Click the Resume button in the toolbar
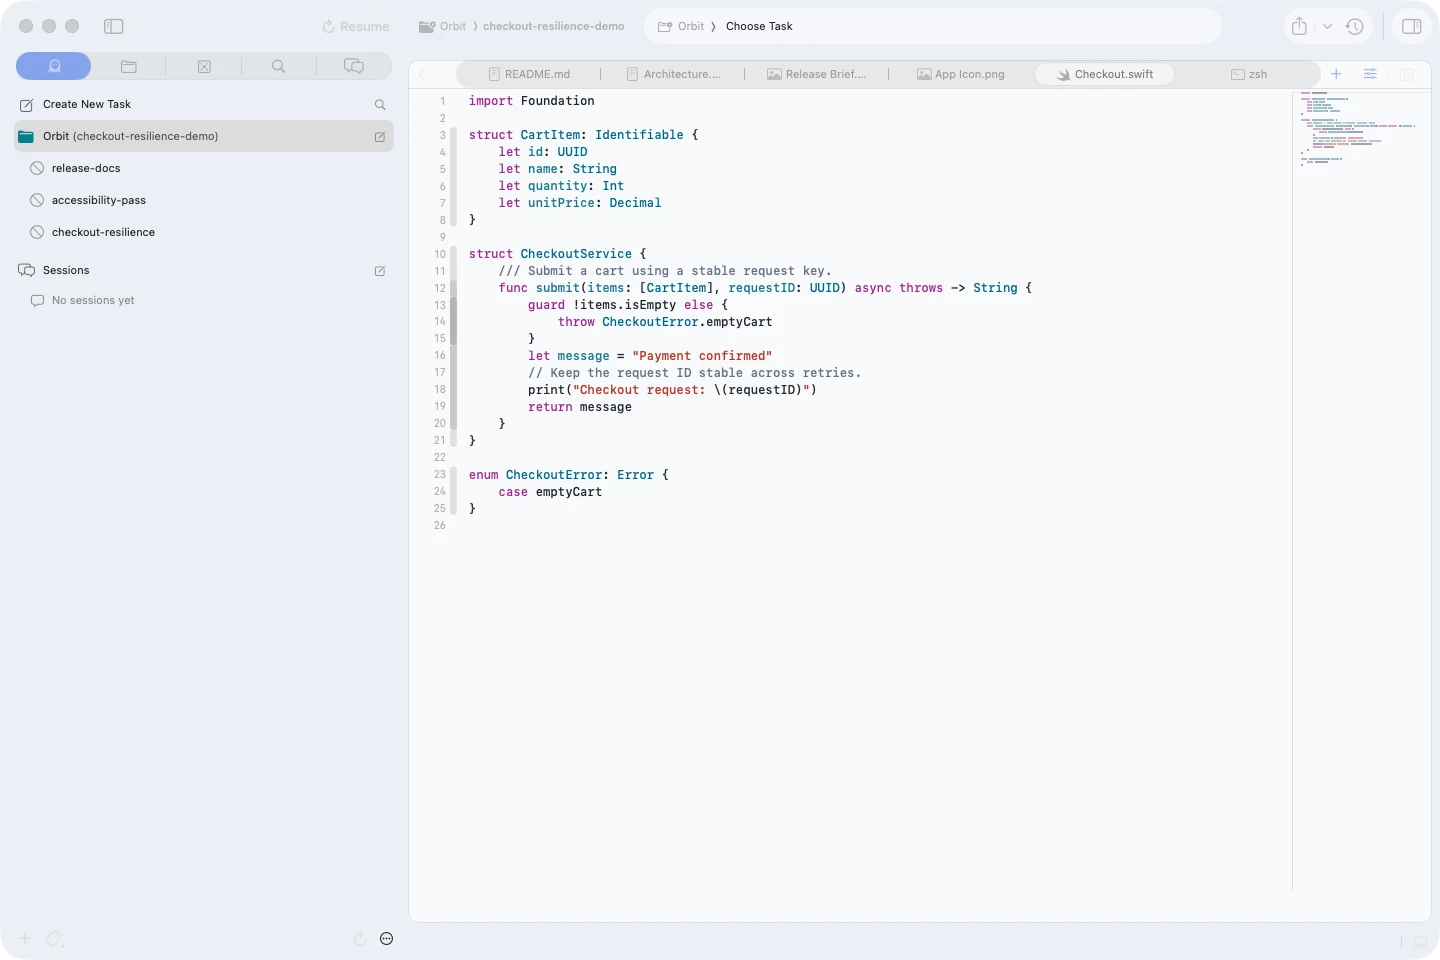 356,27
